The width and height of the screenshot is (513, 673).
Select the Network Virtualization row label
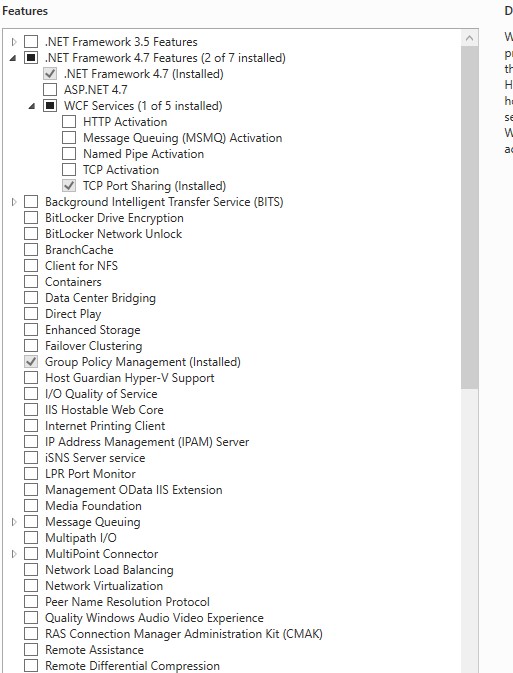click(104, 586)
